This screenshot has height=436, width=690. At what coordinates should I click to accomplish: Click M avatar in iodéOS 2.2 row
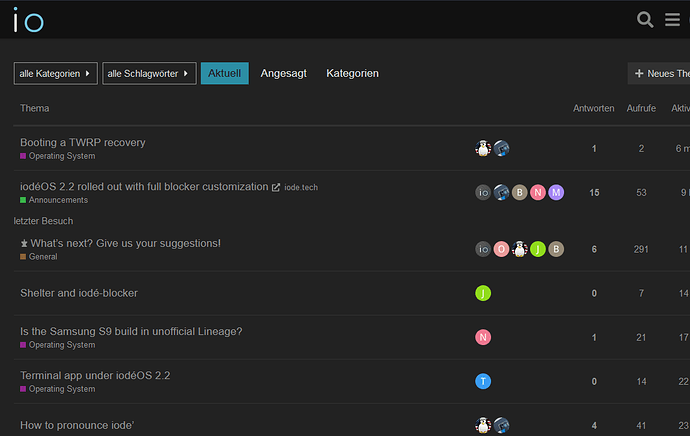[x=556, y=192]
